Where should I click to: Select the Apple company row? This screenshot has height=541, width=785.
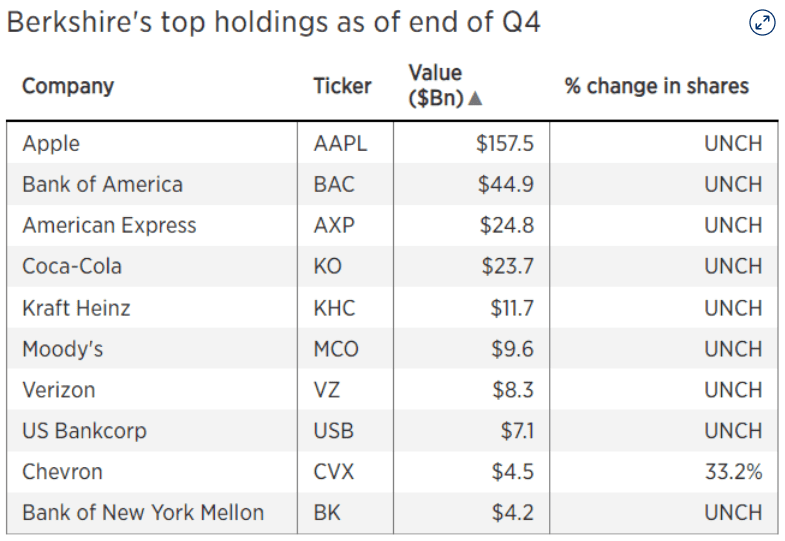click(51, 143)
